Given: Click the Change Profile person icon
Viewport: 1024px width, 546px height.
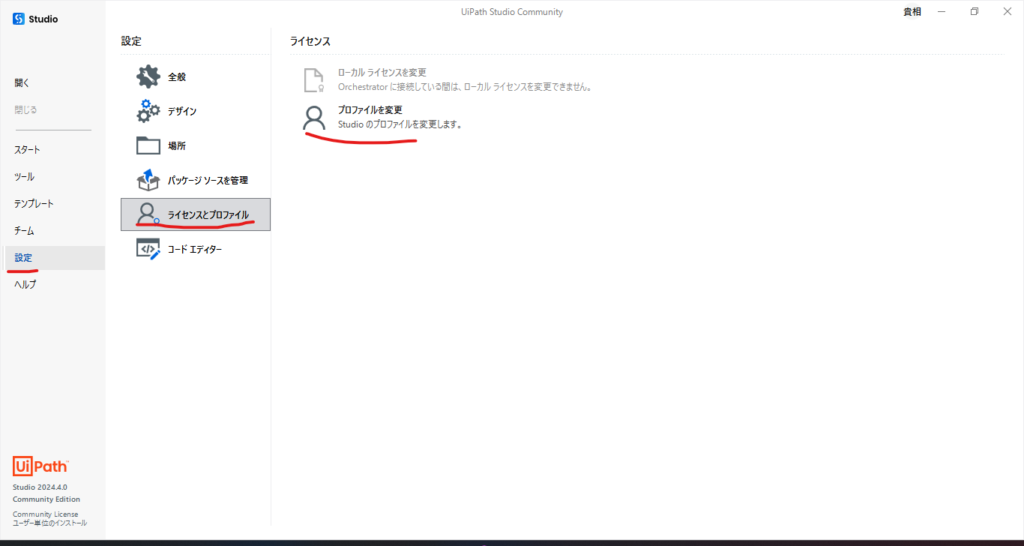Looking at the screenshot, I should pos(314,117).
